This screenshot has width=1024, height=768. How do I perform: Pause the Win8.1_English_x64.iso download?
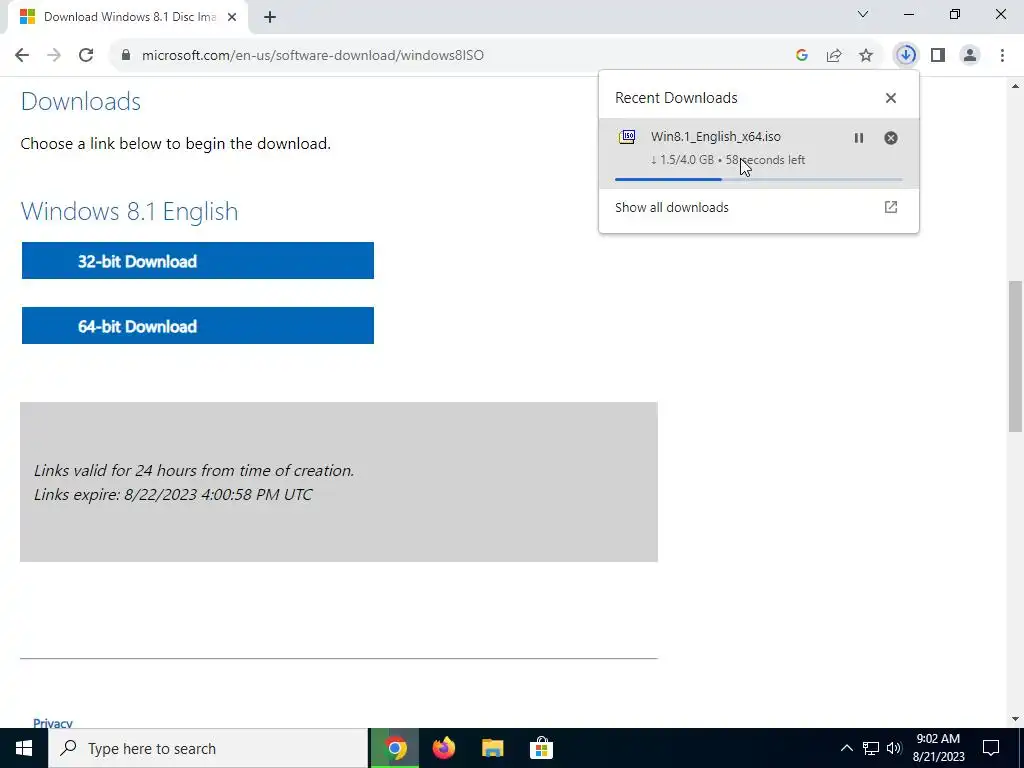(859, 138)
